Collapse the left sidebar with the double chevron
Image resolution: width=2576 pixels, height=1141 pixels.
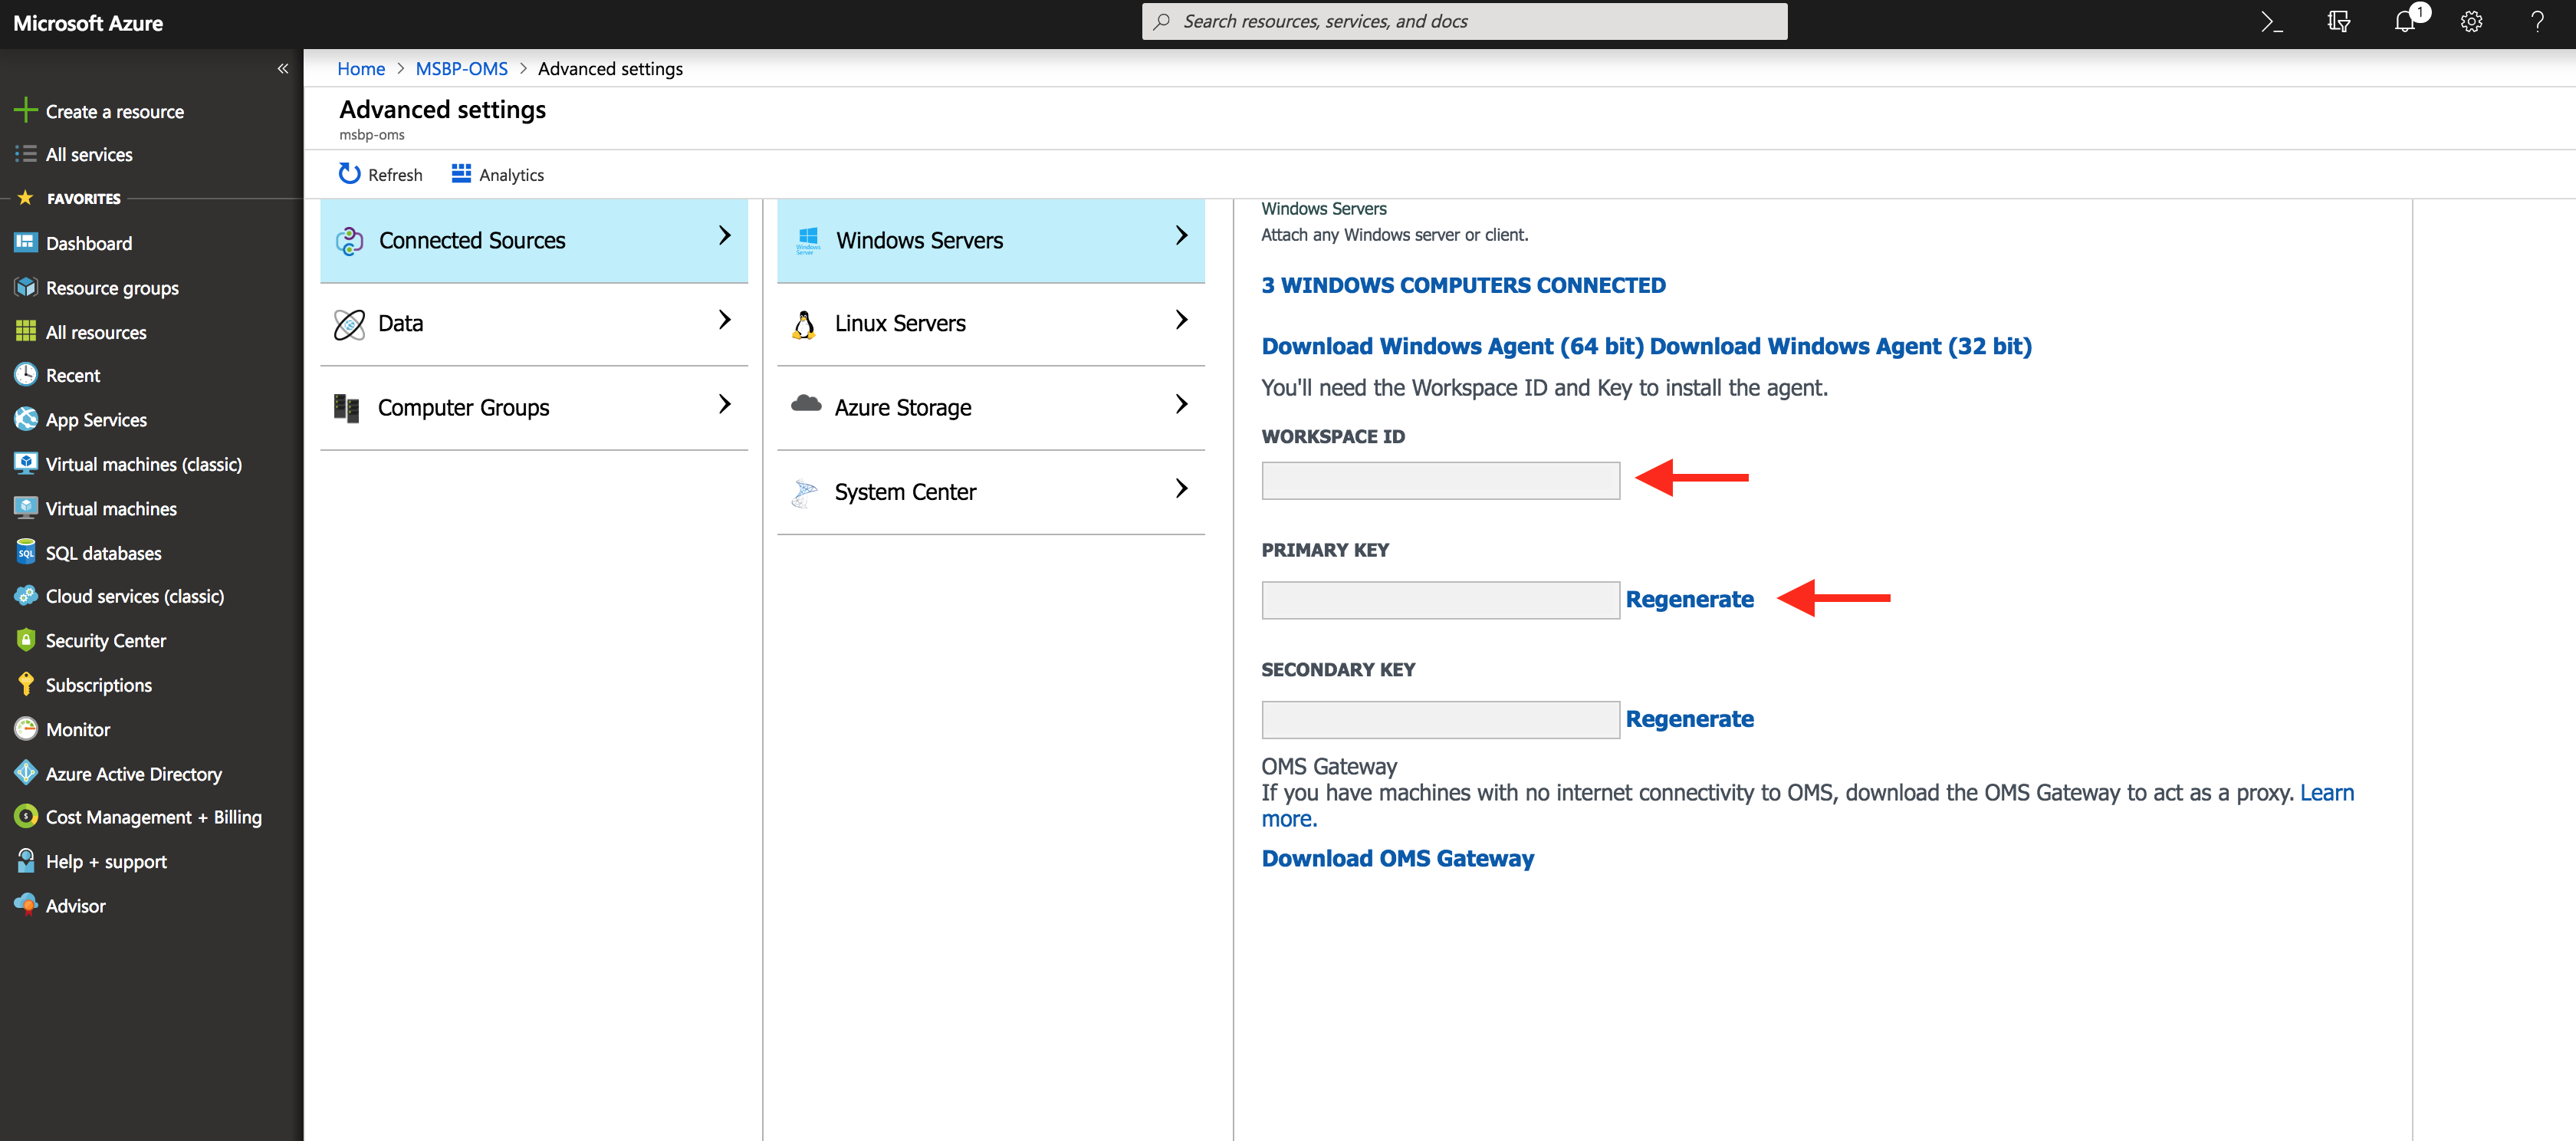pos(283,68)
